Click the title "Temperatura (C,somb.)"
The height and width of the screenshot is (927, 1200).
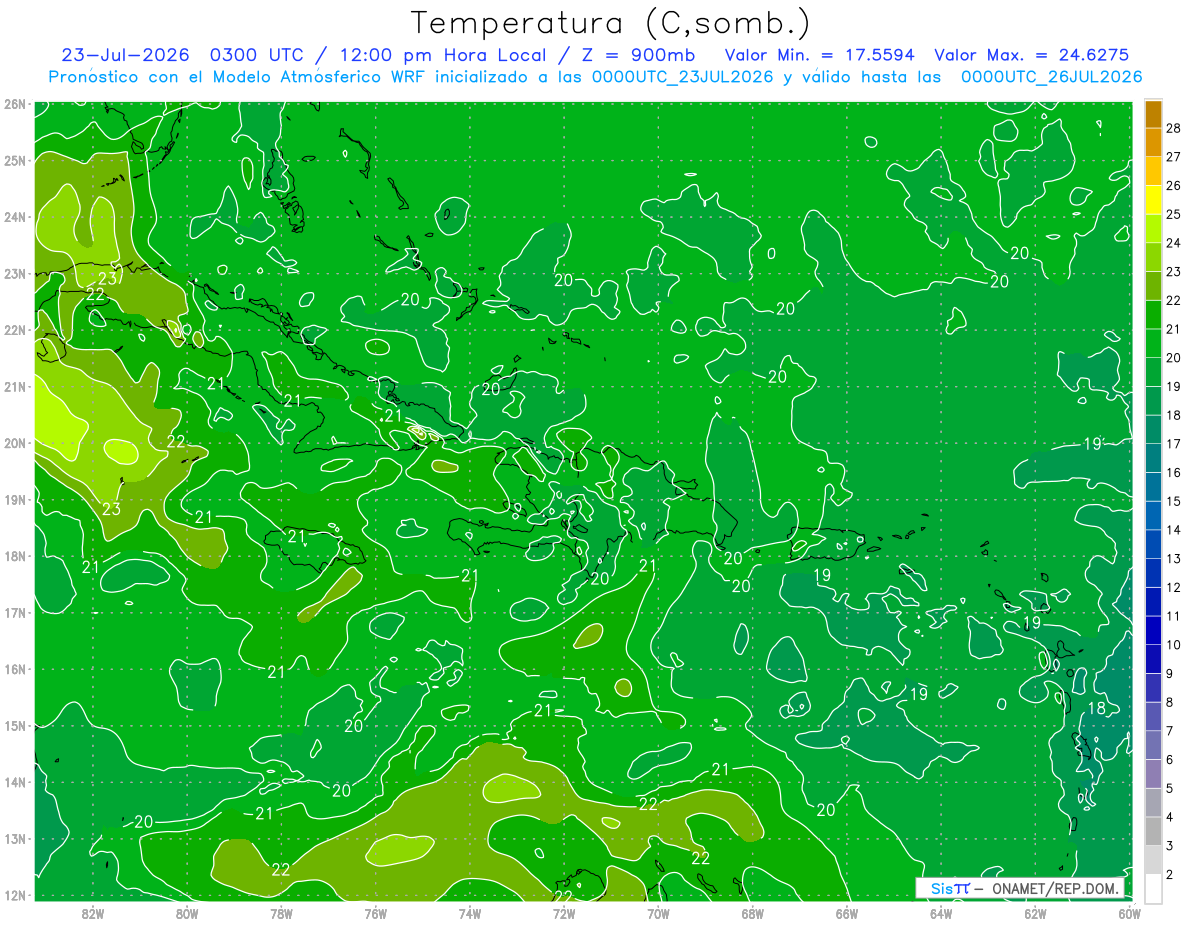[x=611, y=23]
